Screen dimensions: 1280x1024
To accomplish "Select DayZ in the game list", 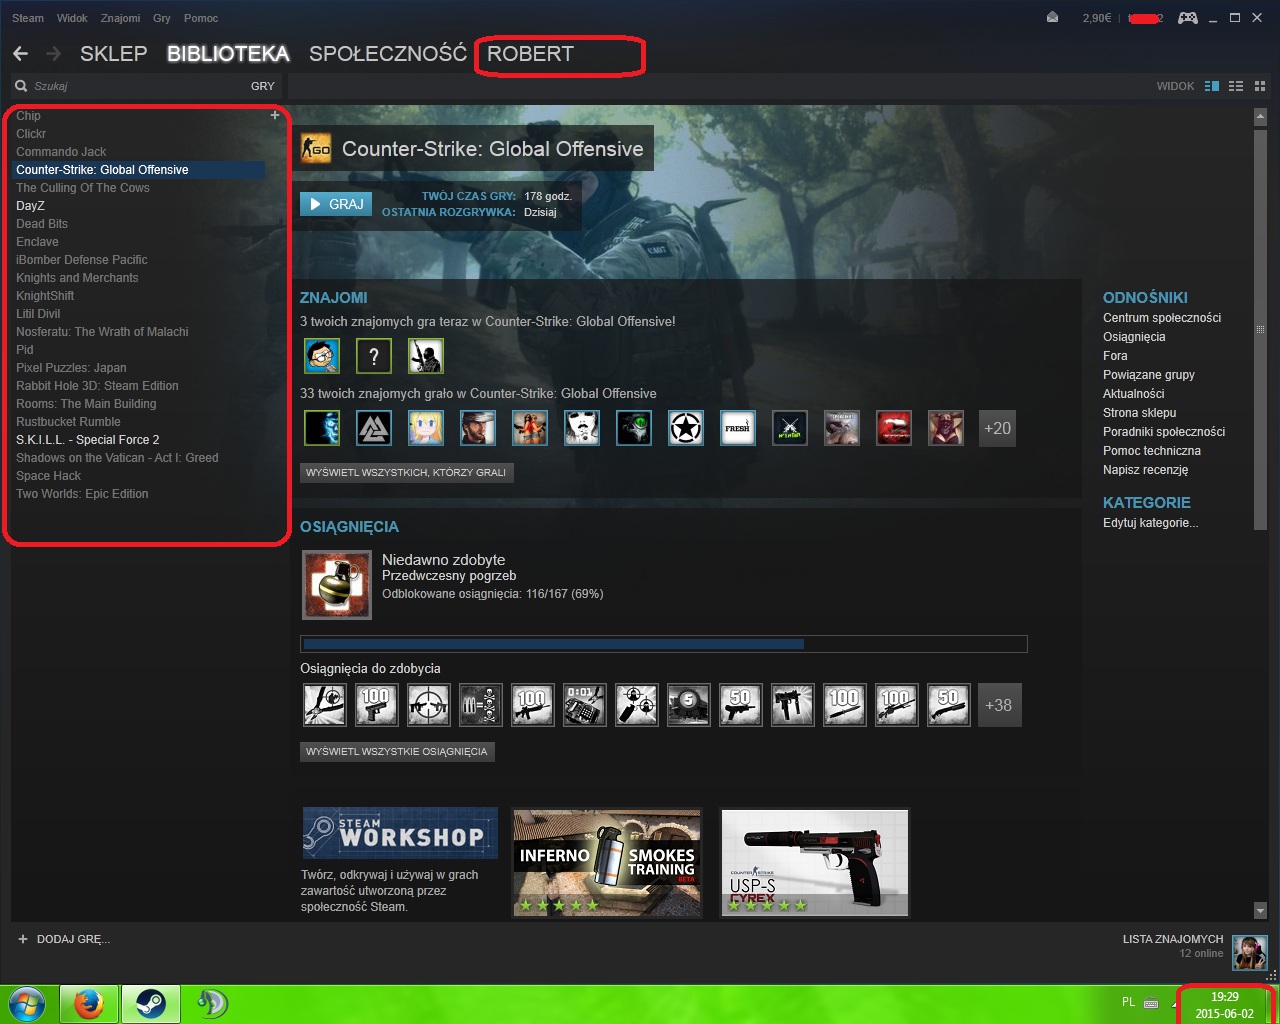I will 30,206.
